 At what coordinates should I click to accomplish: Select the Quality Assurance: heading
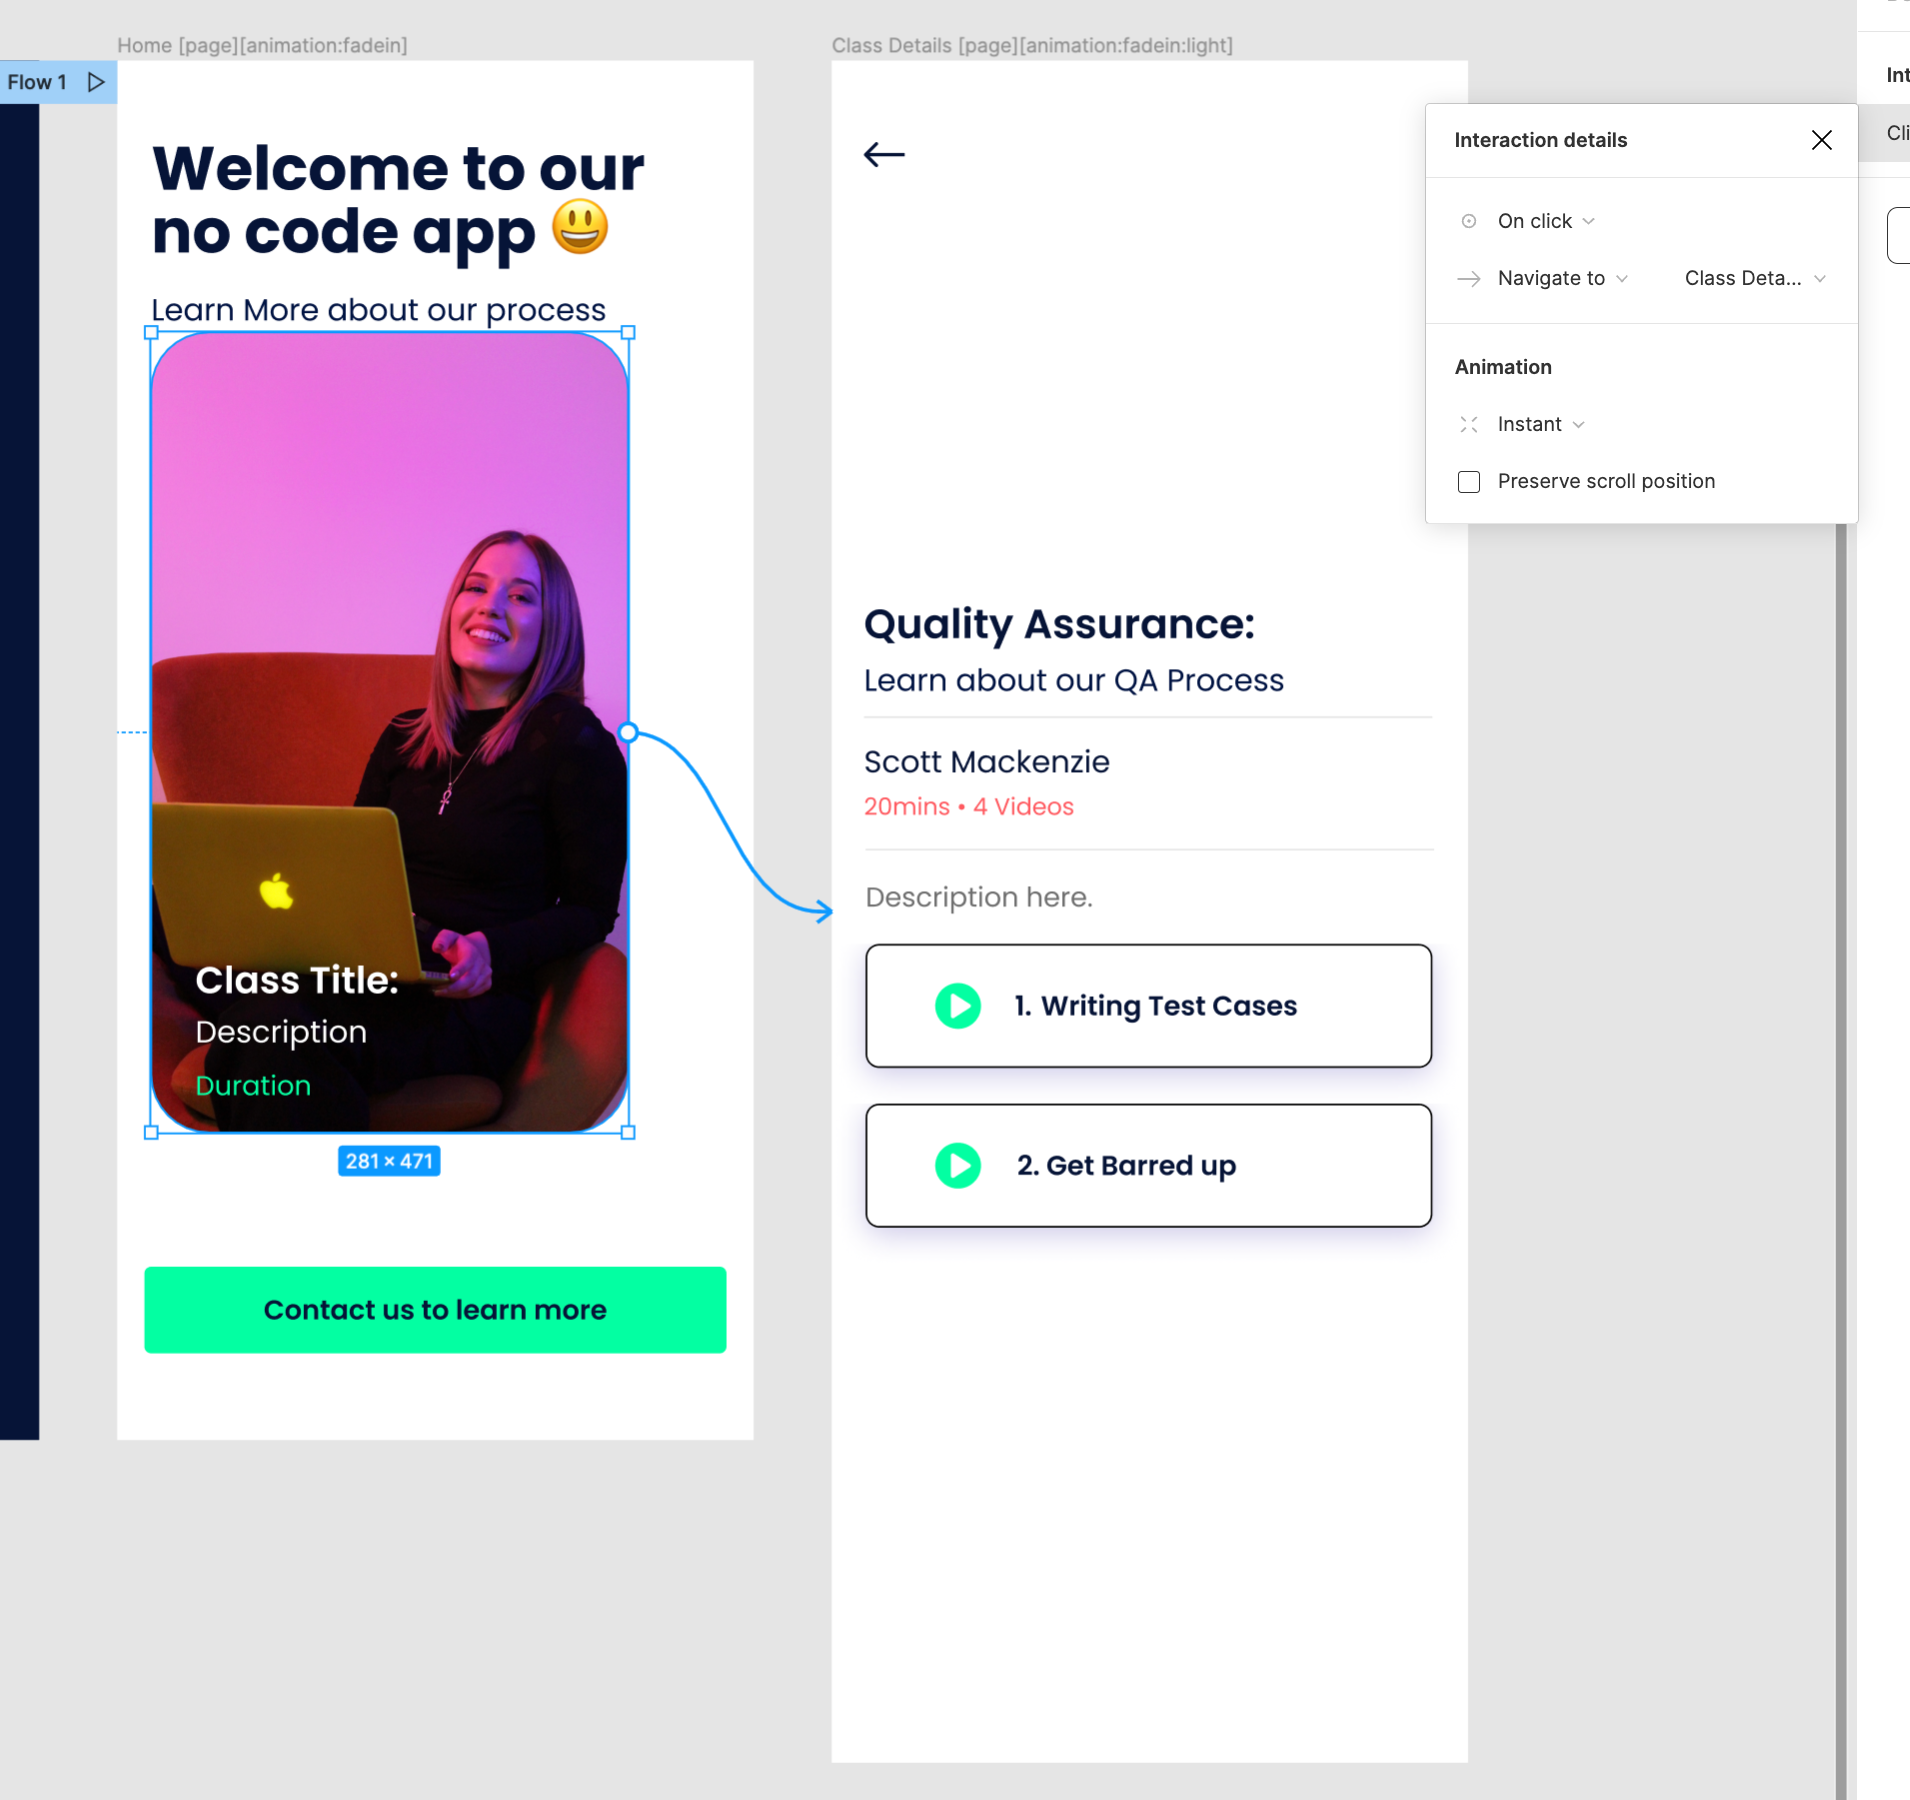[x=1059, y=624]
